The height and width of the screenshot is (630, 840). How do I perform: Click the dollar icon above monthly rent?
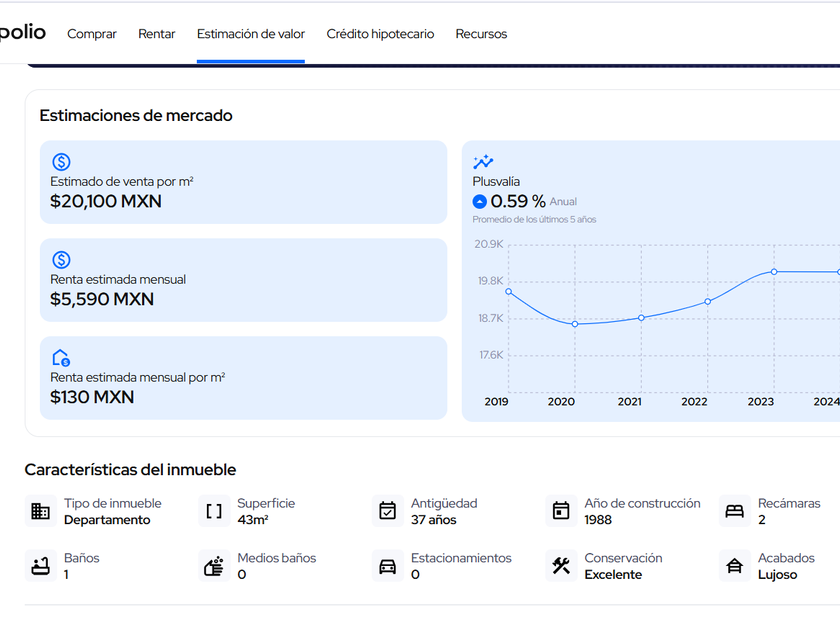[61, 260]
